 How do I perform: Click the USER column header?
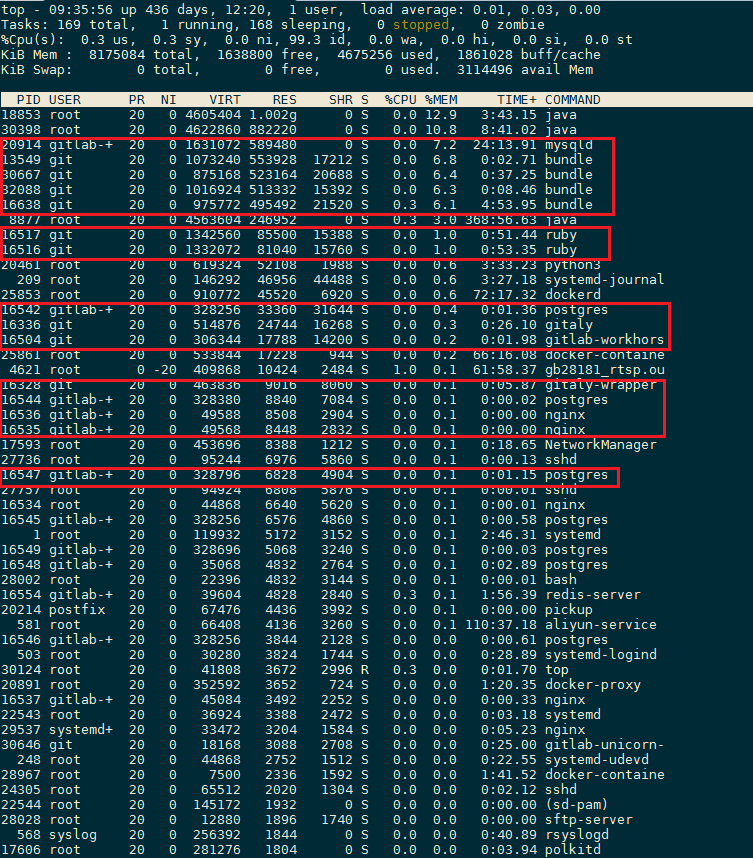click(x=65, y=100)
